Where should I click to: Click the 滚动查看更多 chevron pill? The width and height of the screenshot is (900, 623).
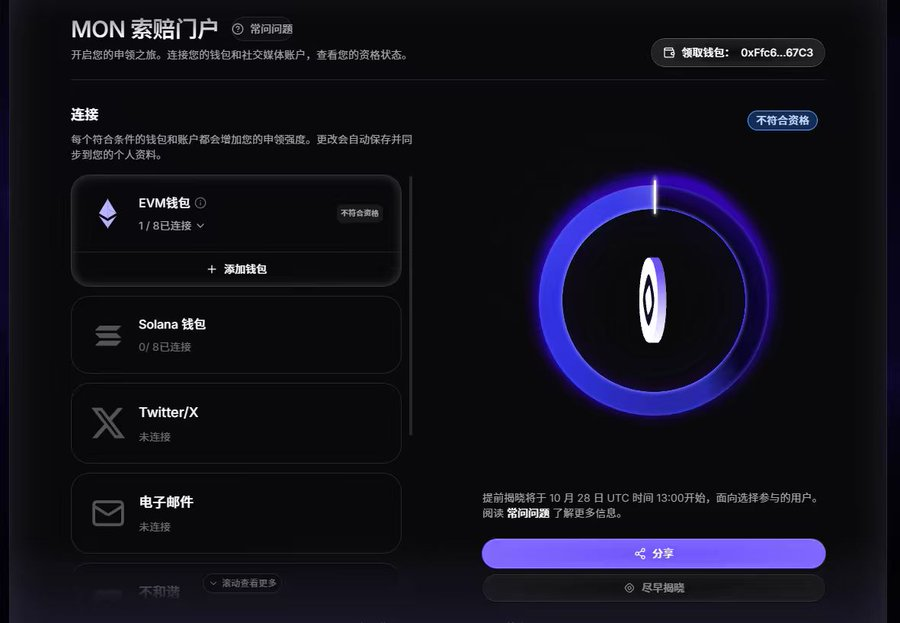point(242,583)
